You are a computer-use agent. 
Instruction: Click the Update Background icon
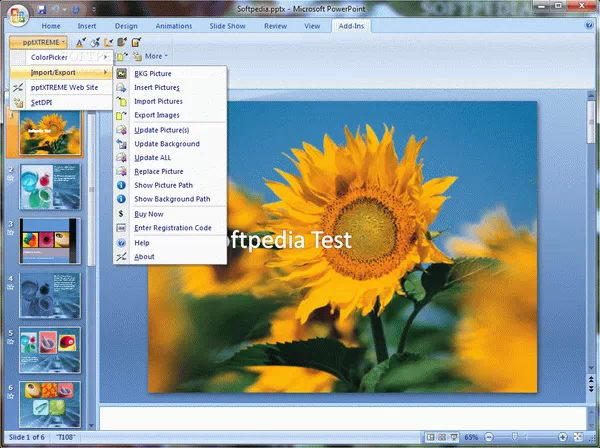tap(121, 144)
